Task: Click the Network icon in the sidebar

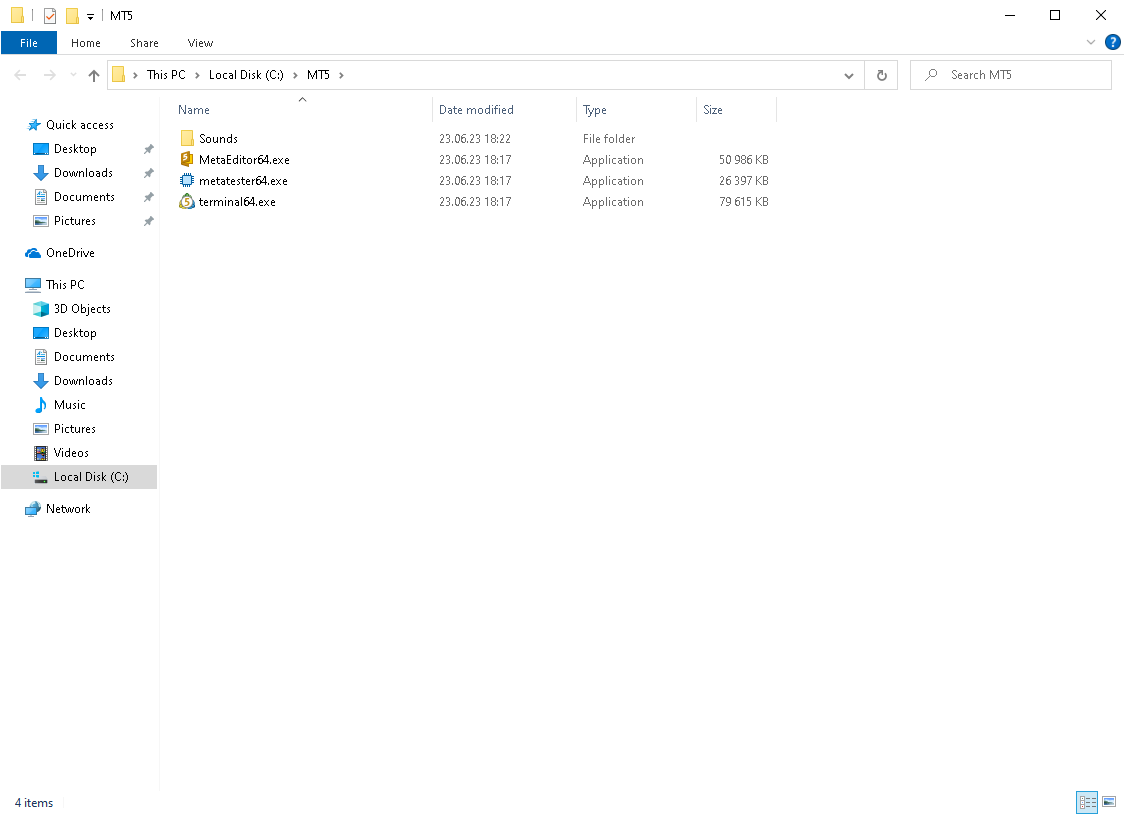Action: pyautogui.click(x=33, y=509)
